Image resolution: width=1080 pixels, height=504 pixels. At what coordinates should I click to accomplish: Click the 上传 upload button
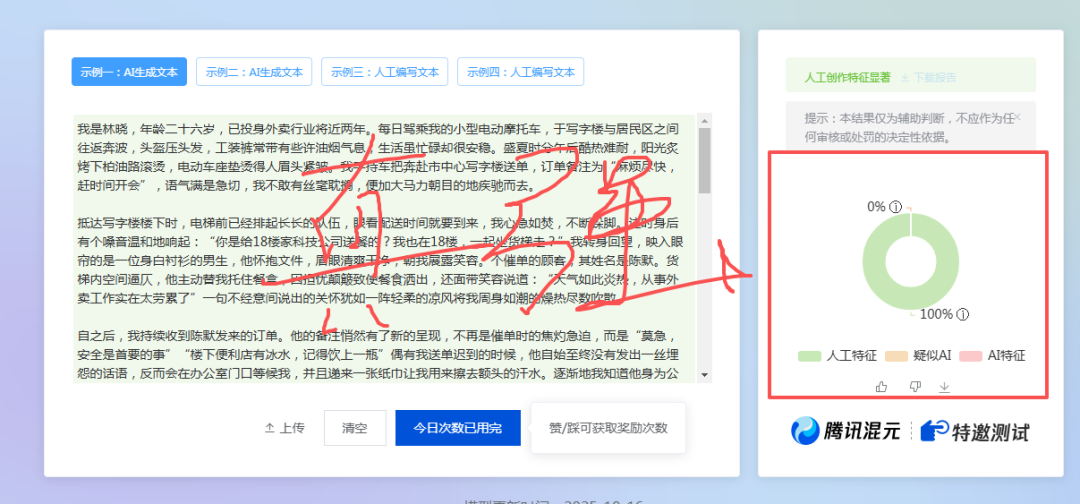(x=284, y=428)
